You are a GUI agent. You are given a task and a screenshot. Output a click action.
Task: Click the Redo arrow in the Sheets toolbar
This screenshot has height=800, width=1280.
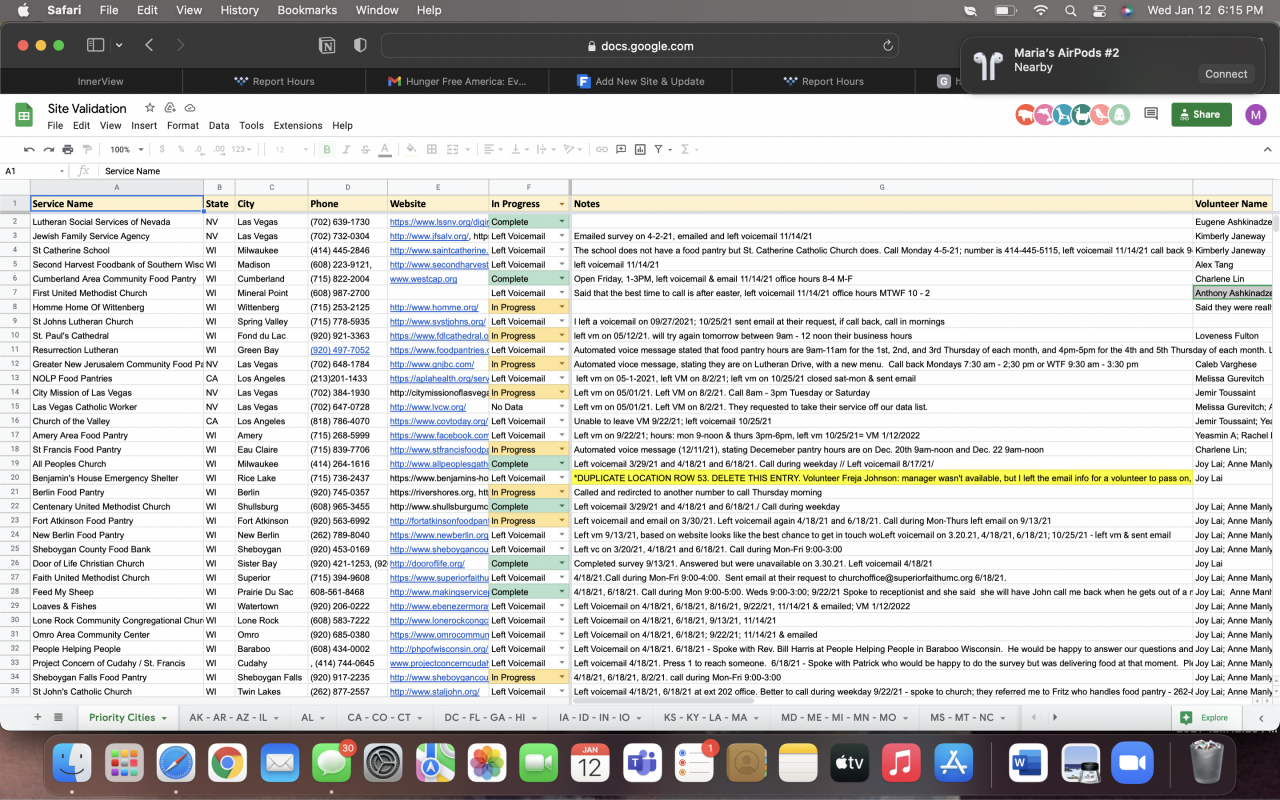[48, 149]
